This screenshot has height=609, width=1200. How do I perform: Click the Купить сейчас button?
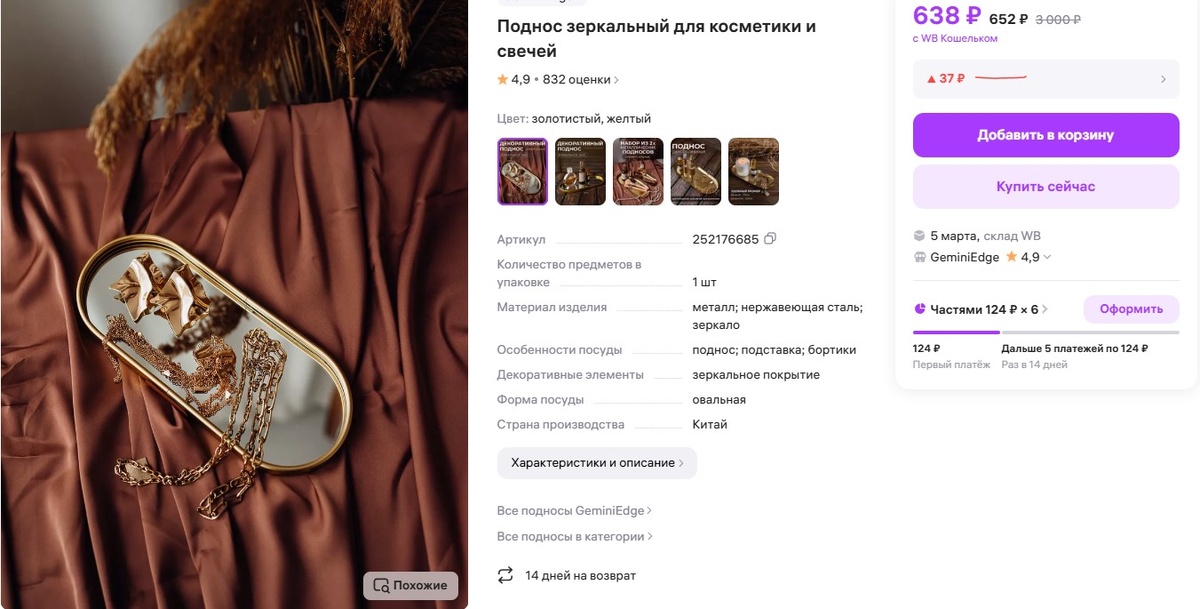click(1046, 187)
